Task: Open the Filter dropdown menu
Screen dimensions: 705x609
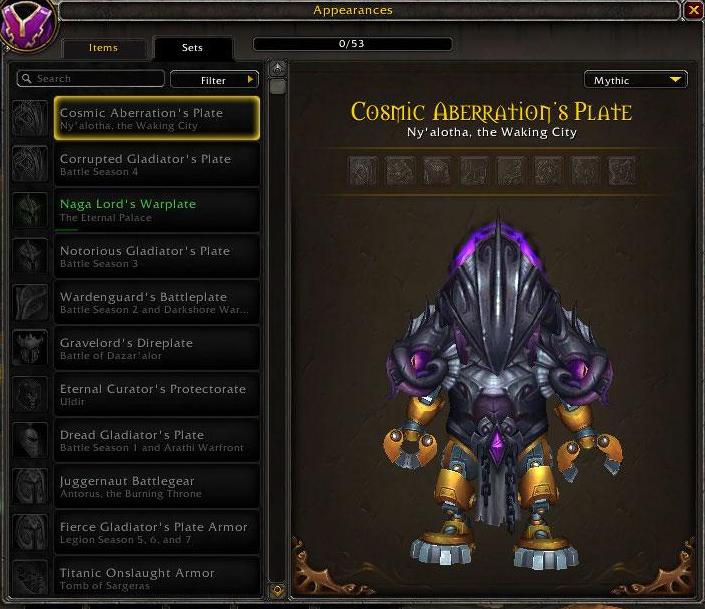Action: click(214, 80)
